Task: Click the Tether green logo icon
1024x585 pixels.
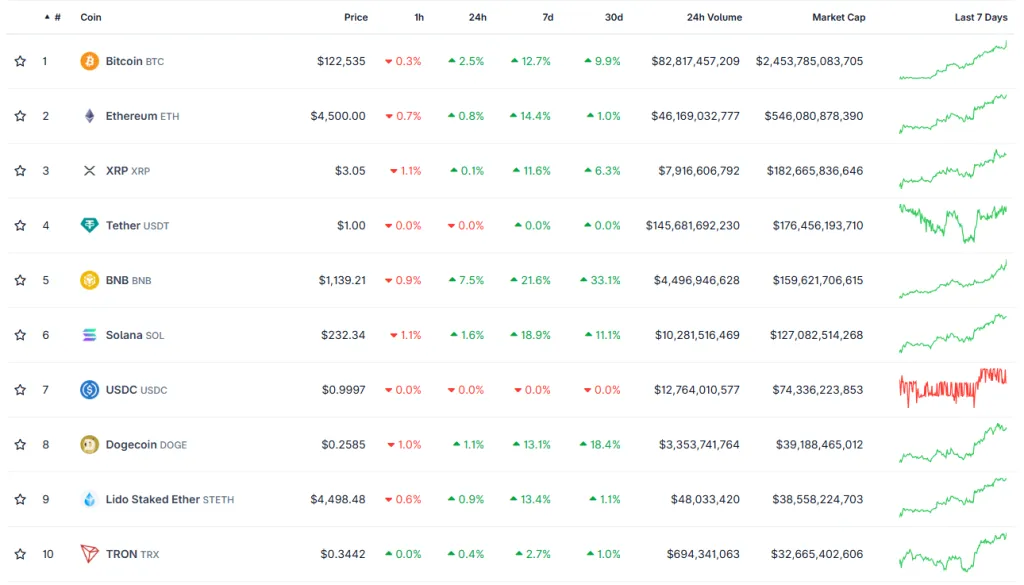Action: 90,225
